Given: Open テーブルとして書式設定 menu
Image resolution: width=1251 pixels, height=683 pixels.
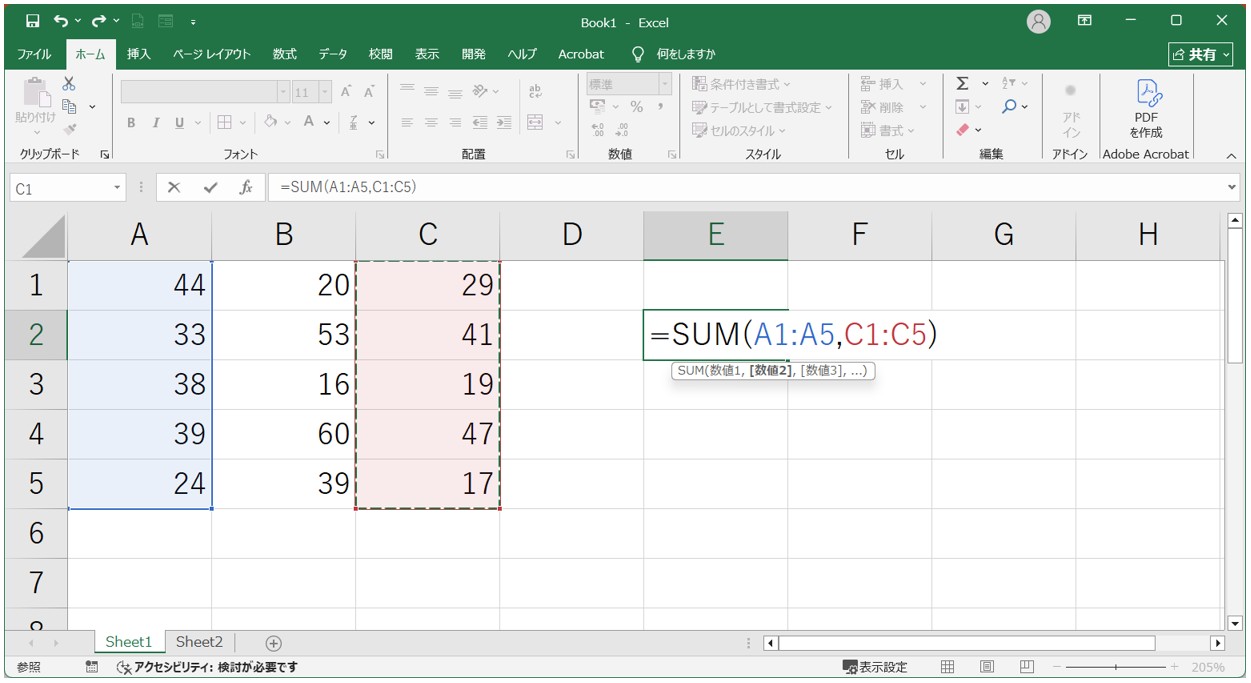Looking at the screenshot, I should 763,107.
